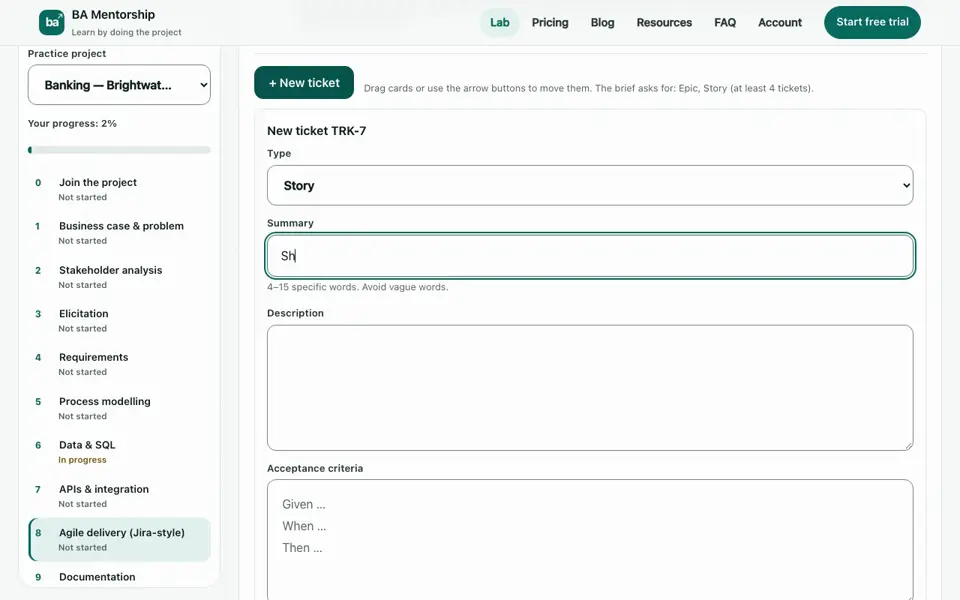Open step 2 Stakeholder analysis
960x600 pixels.
[x=119, y=277]
